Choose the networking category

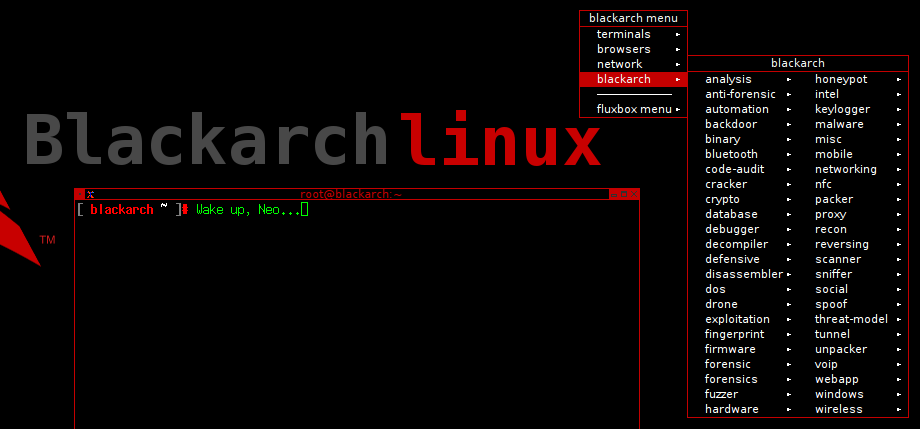click(853, 169)
